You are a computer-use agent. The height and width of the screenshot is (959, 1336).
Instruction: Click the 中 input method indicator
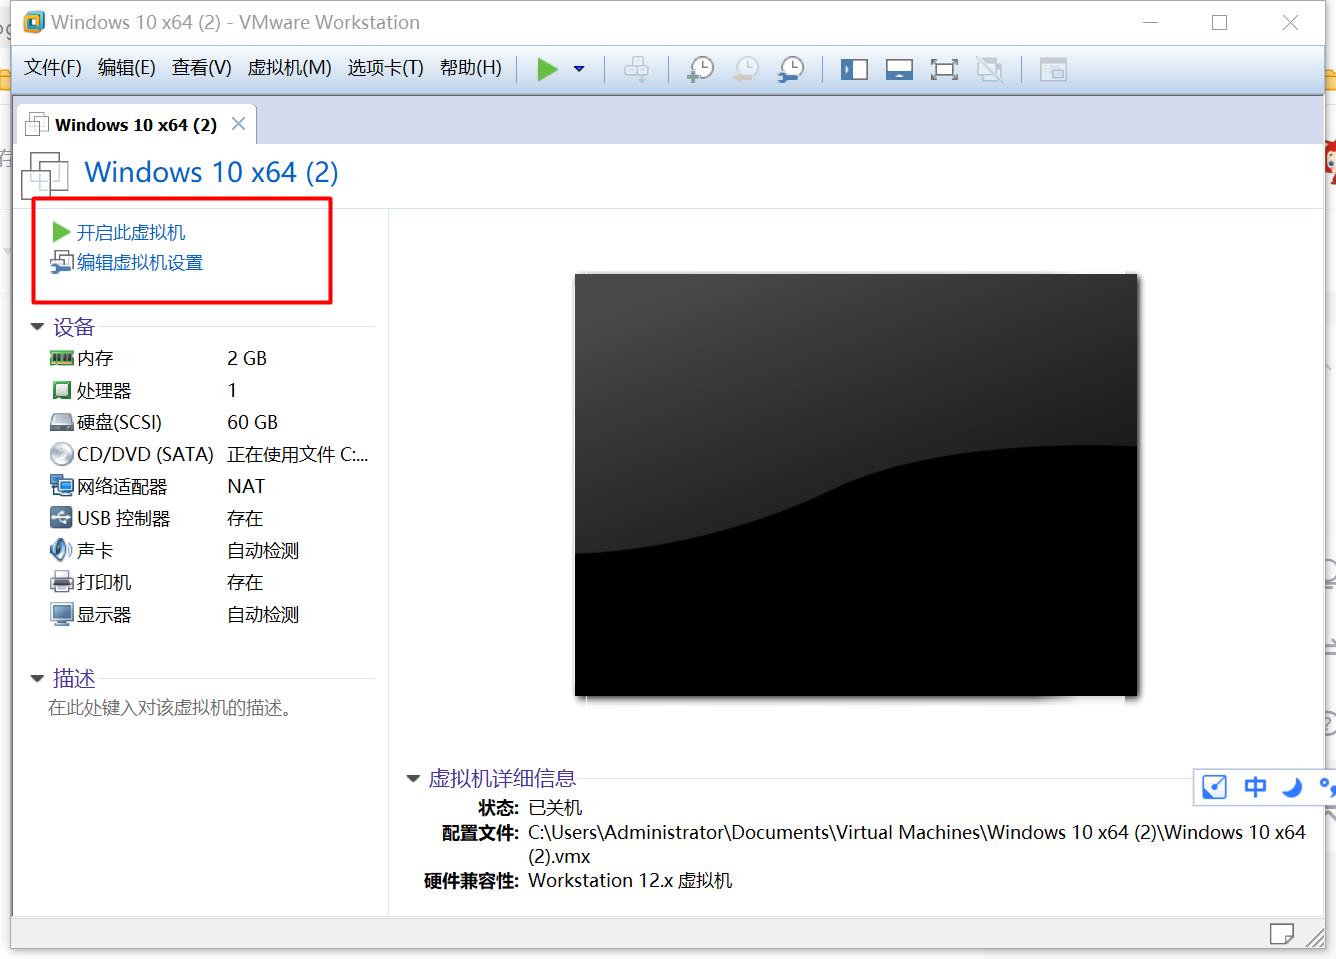click(1255, 787)
